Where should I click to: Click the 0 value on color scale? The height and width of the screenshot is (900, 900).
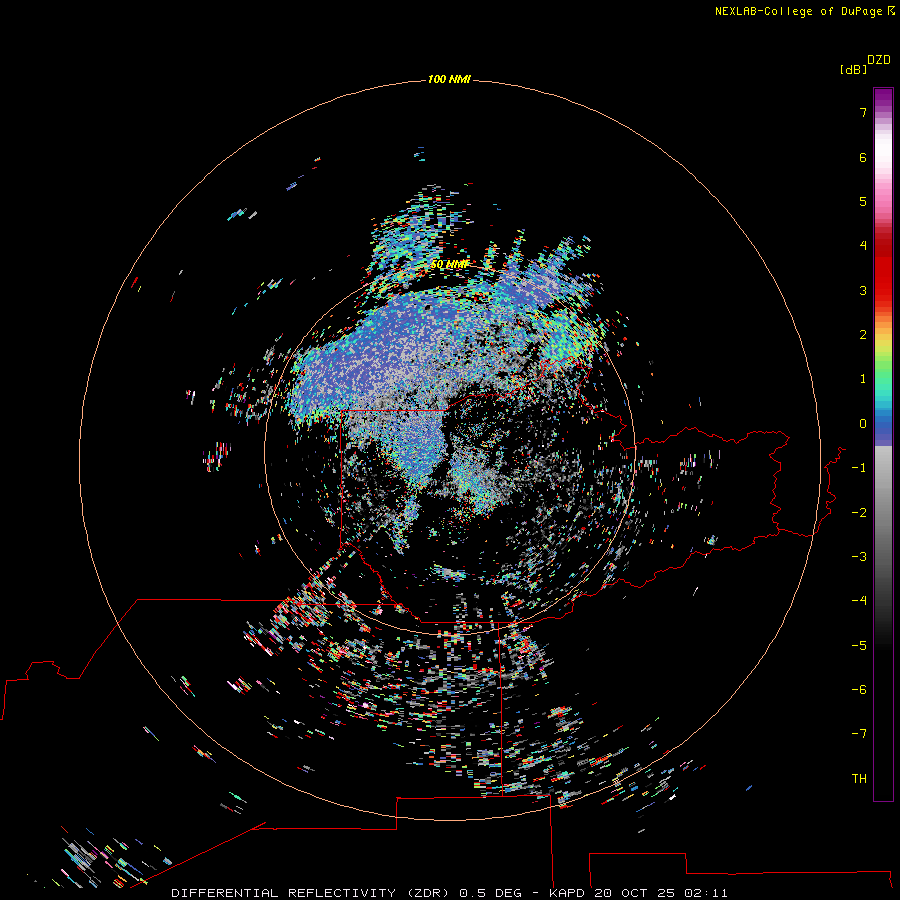click(863, 424)
